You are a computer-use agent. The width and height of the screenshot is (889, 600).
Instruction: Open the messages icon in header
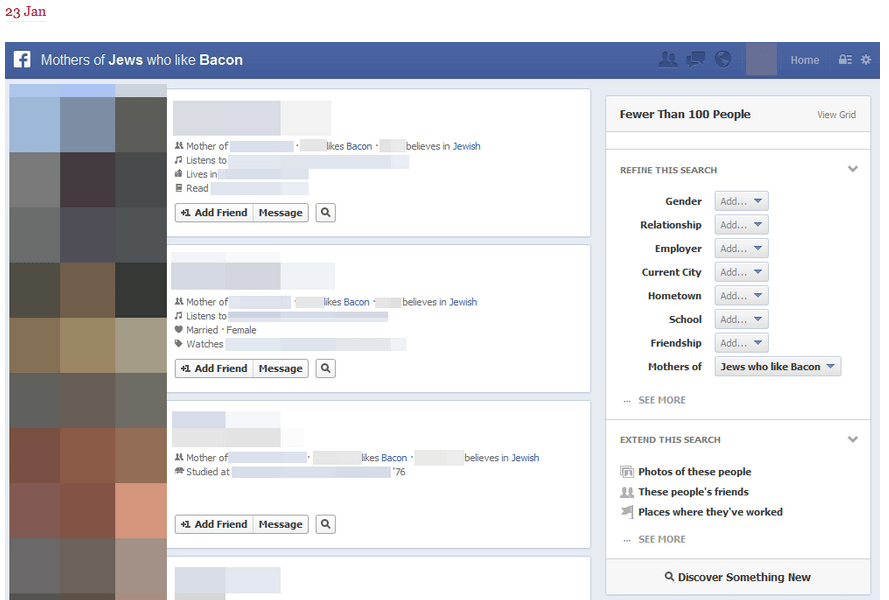[x=696, y=59]
